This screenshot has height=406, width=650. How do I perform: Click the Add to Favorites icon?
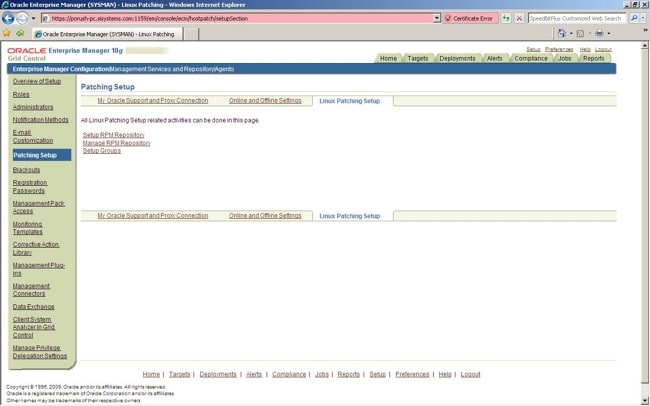pos(20,33)
